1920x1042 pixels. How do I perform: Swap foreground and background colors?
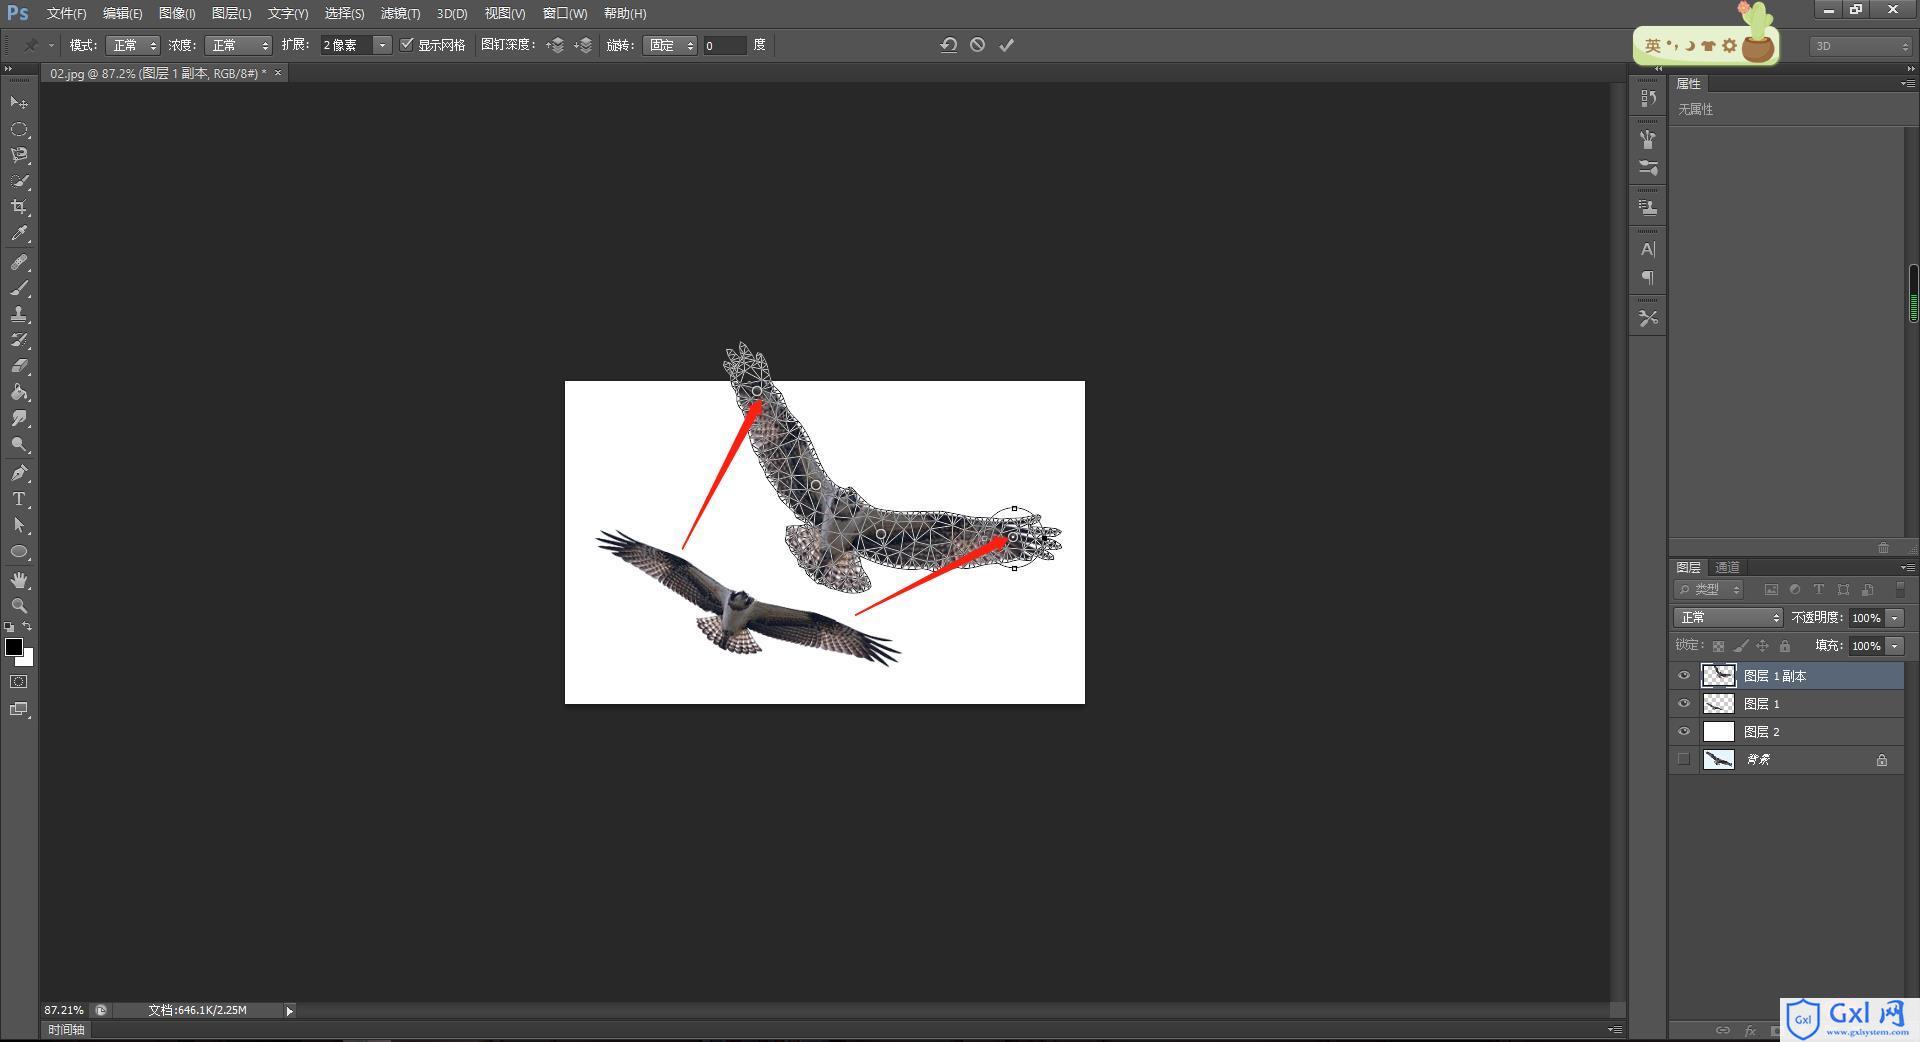click(28, 626)
